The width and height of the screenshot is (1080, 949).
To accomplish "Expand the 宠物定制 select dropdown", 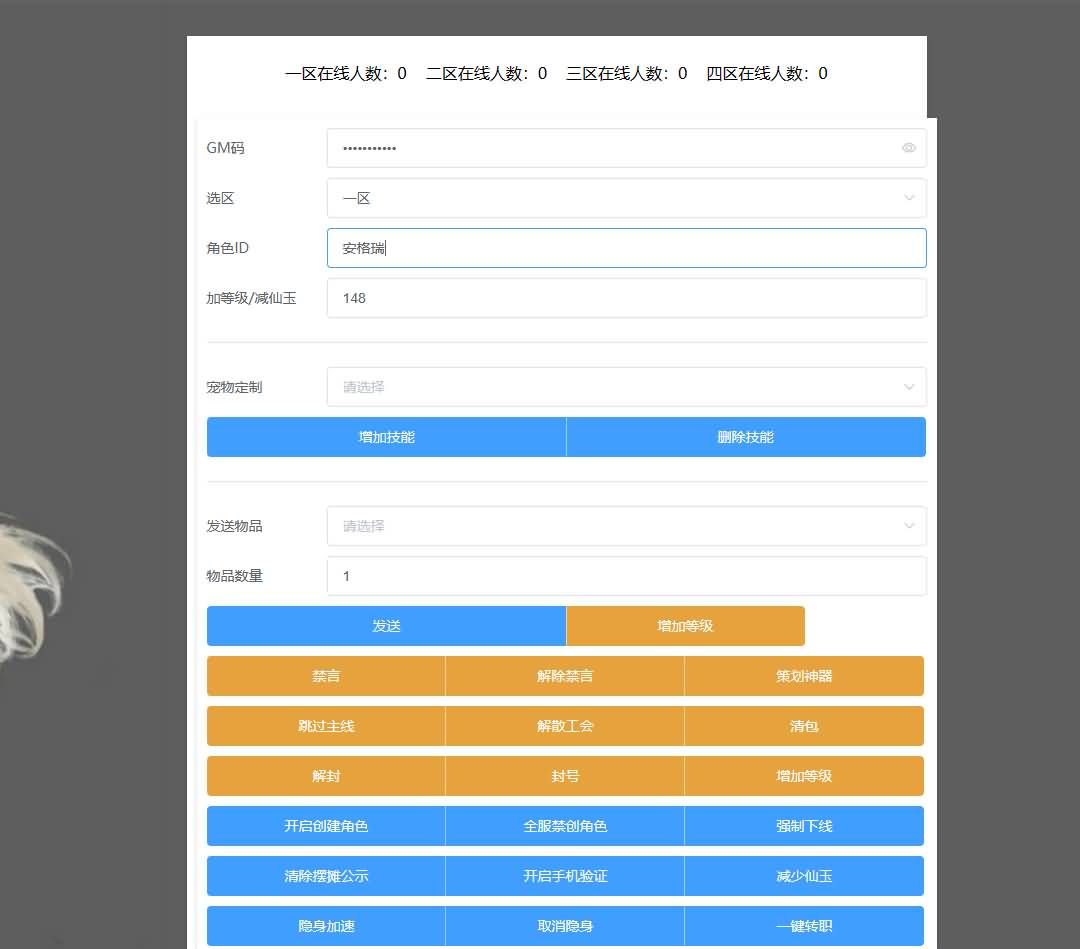I will 625,387.
